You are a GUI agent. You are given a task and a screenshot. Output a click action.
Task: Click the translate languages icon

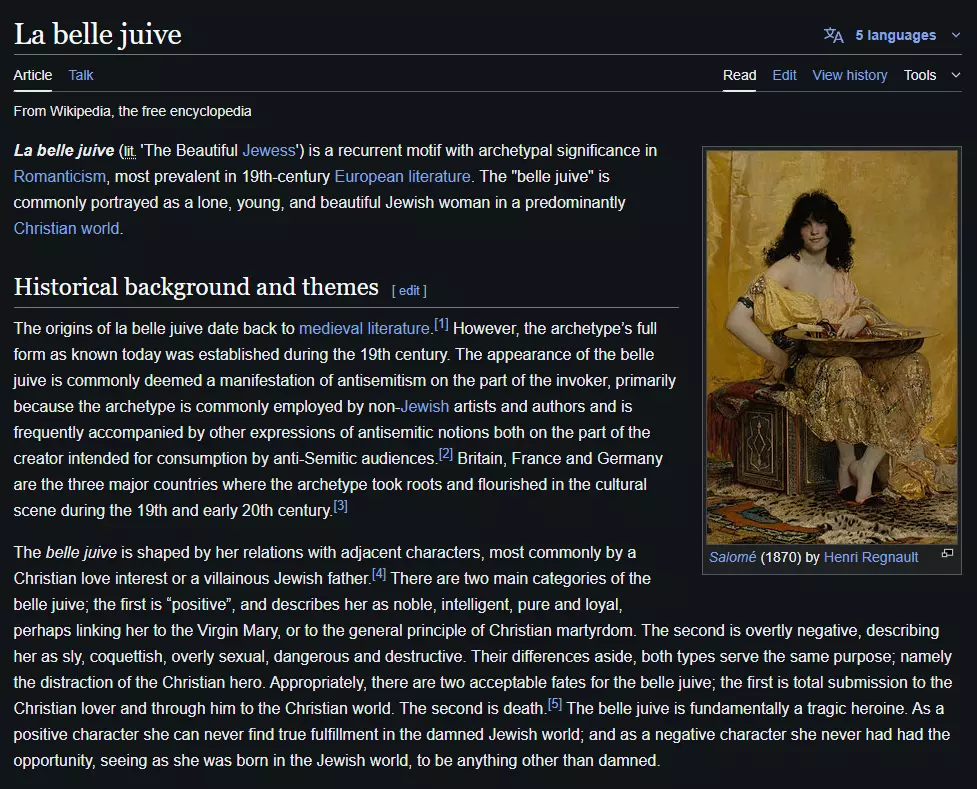coord(833,35)
